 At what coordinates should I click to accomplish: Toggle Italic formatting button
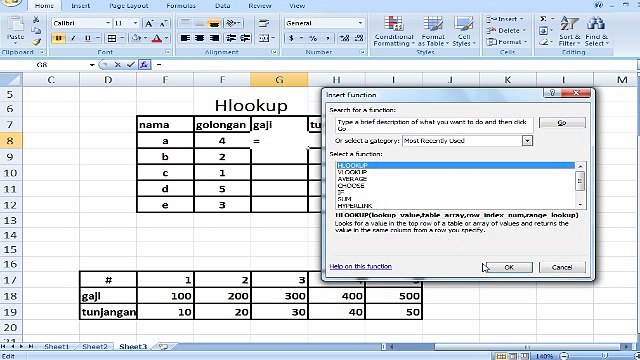point(73,38)
